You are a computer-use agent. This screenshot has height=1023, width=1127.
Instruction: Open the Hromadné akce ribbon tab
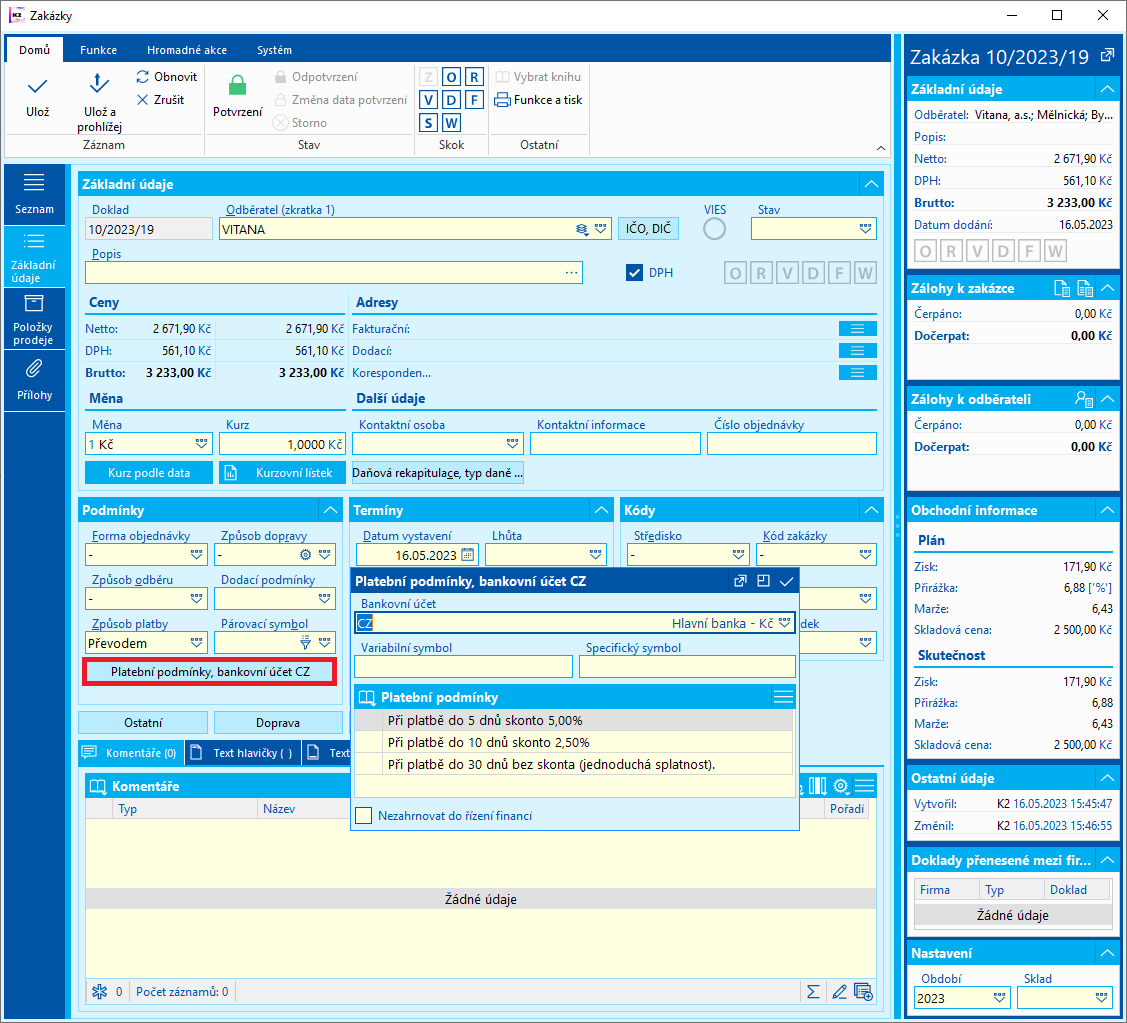click(187, 50)
